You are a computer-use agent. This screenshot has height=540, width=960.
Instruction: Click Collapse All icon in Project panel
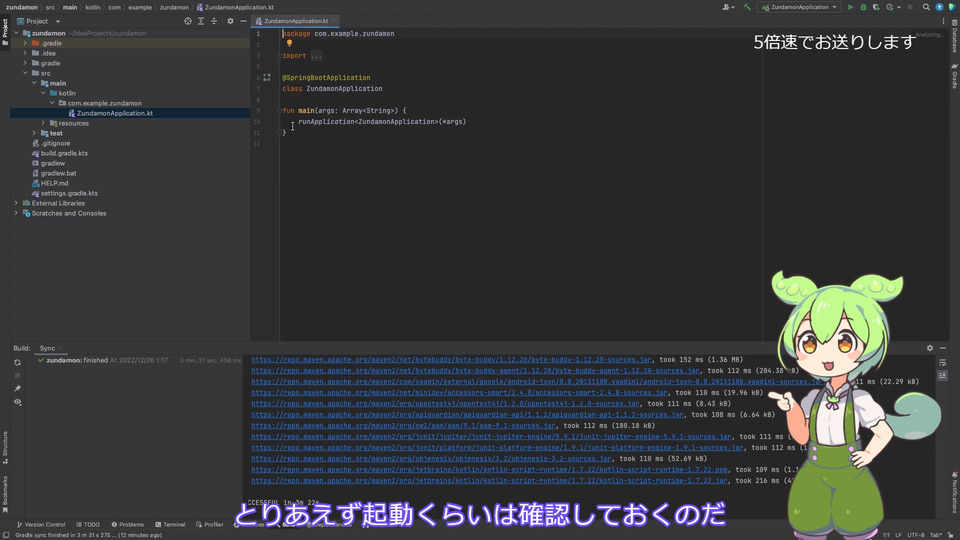coord(214,21)
